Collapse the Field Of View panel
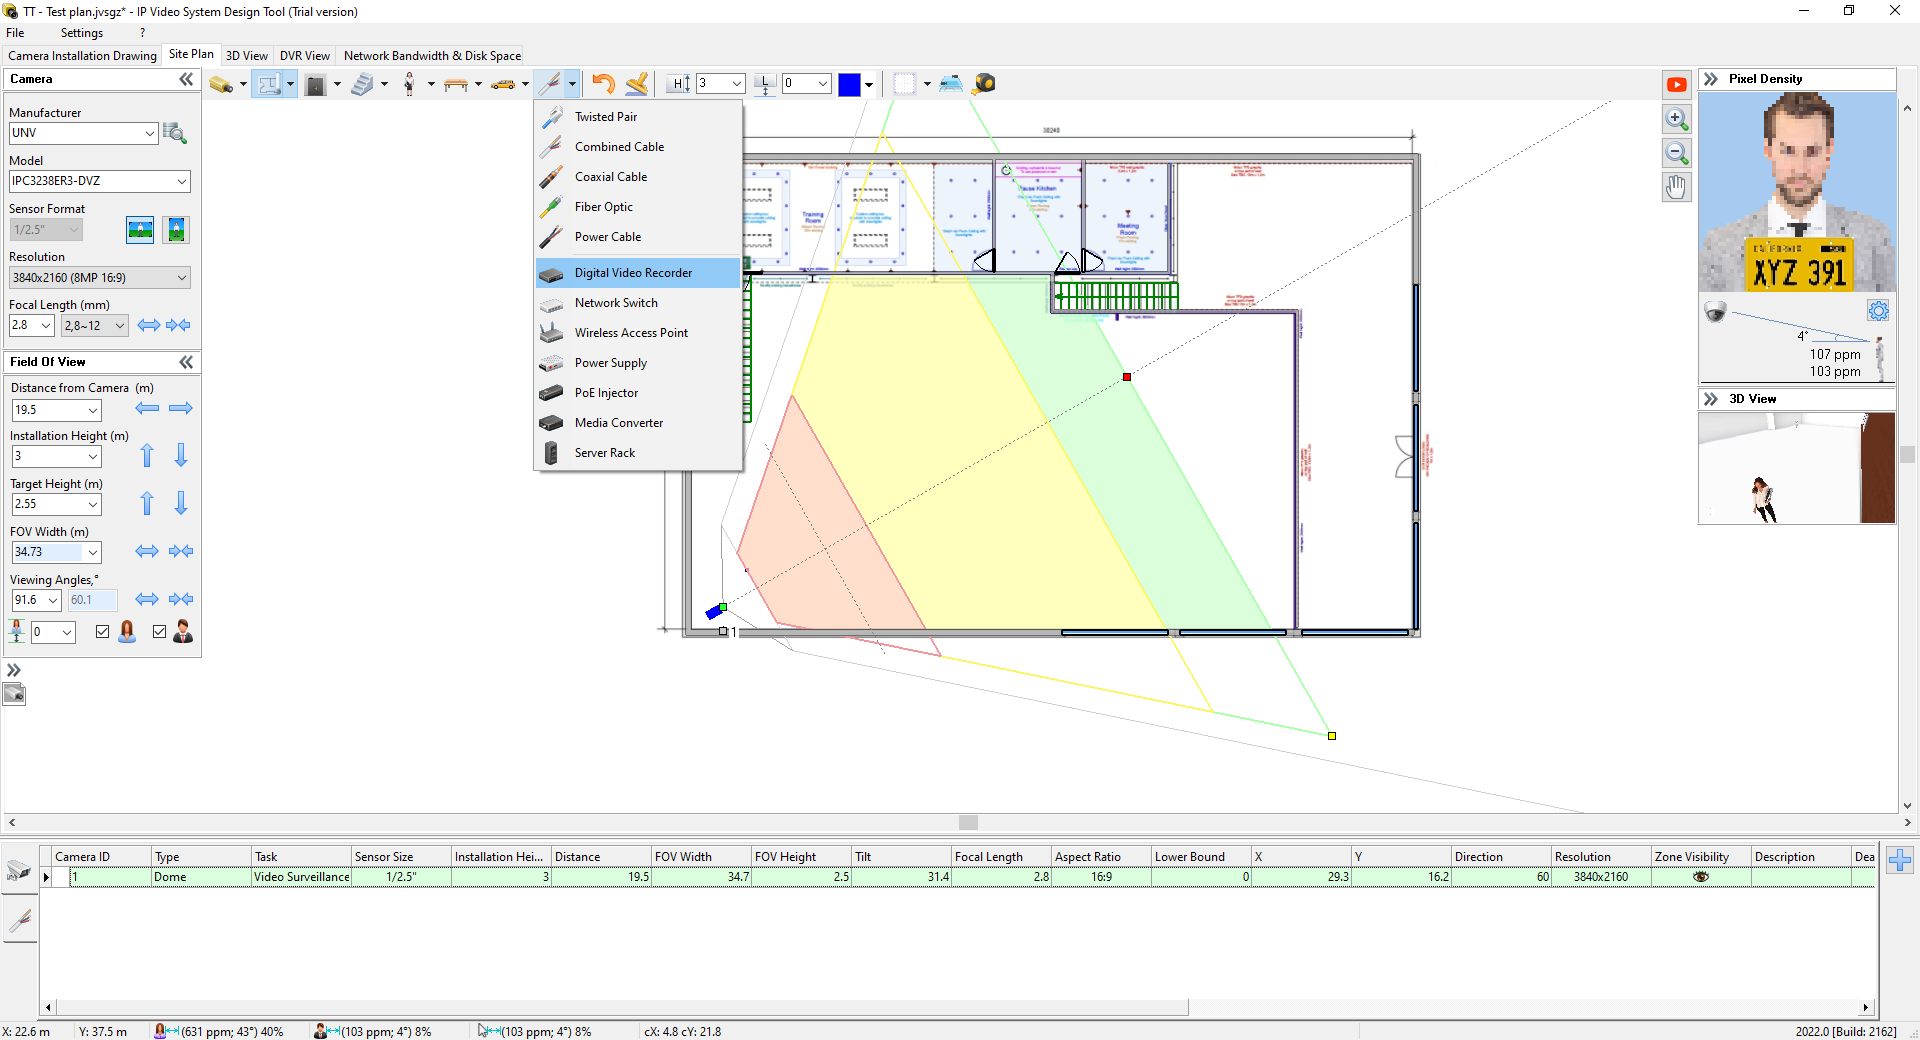This screenshot has width=1920, height=1040. click(186, 362)
